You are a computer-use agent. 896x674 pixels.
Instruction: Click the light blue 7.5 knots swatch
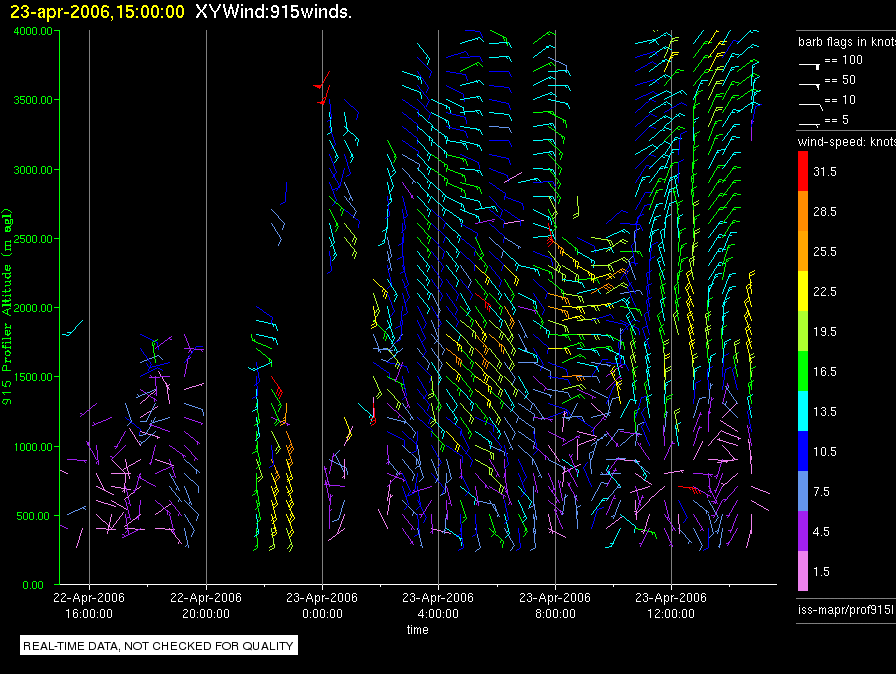tap(803, 491)
